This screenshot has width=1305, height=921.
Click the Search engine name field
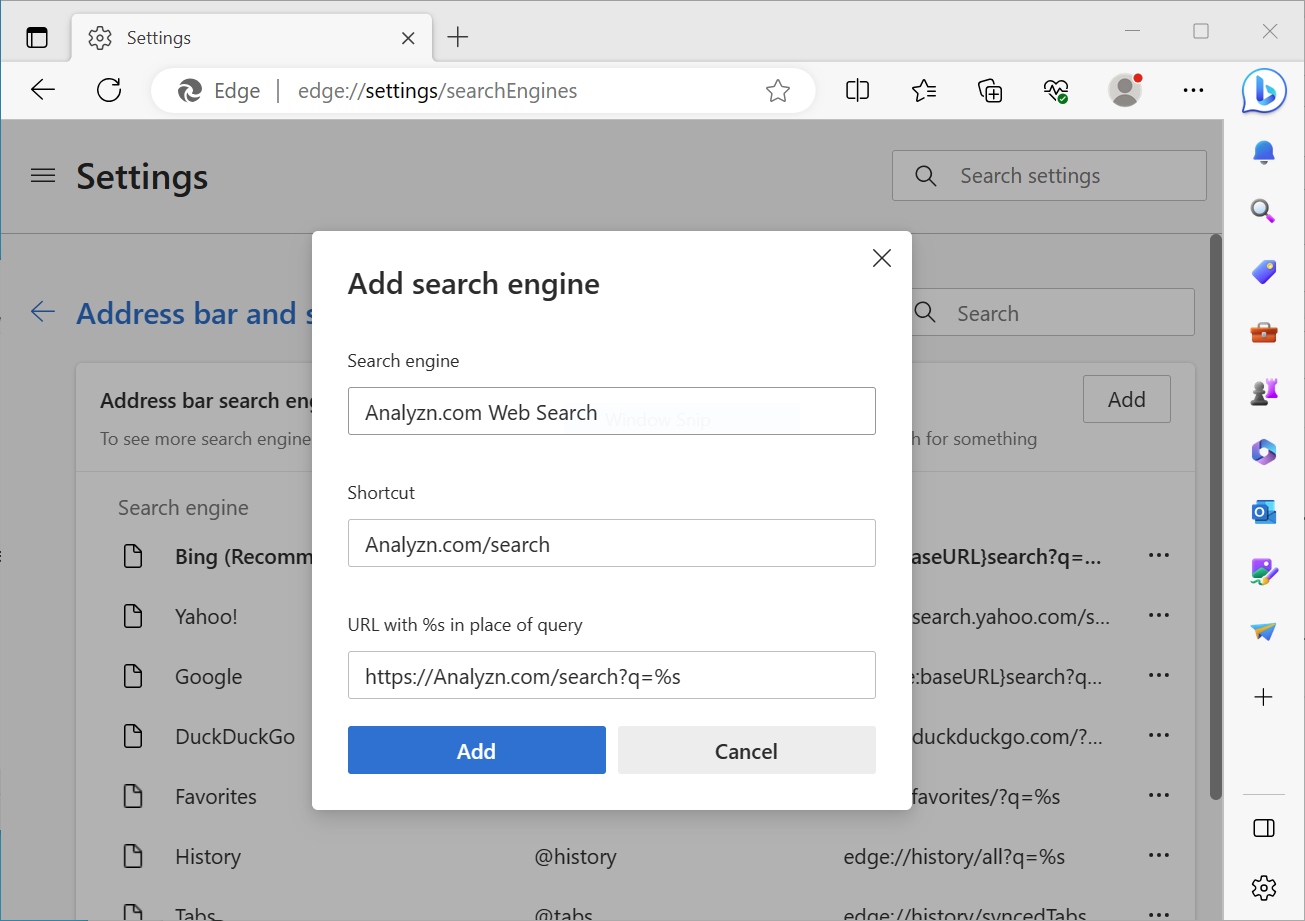tap(612, 411)
